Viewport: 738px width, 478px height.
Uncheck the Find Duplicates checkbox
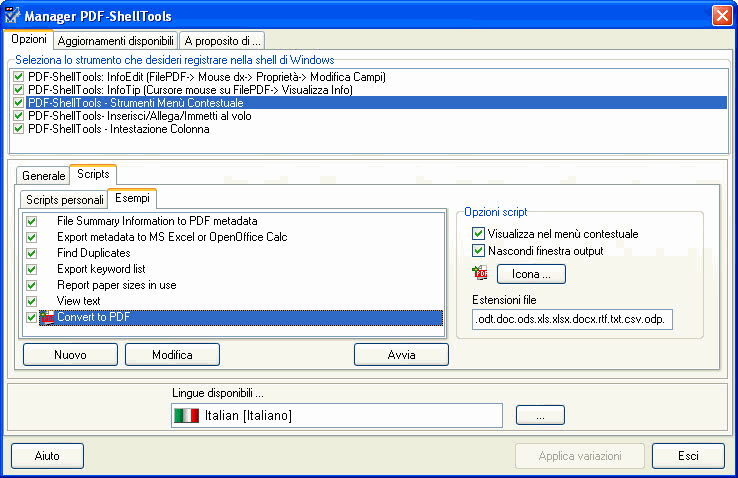(32, 253)
